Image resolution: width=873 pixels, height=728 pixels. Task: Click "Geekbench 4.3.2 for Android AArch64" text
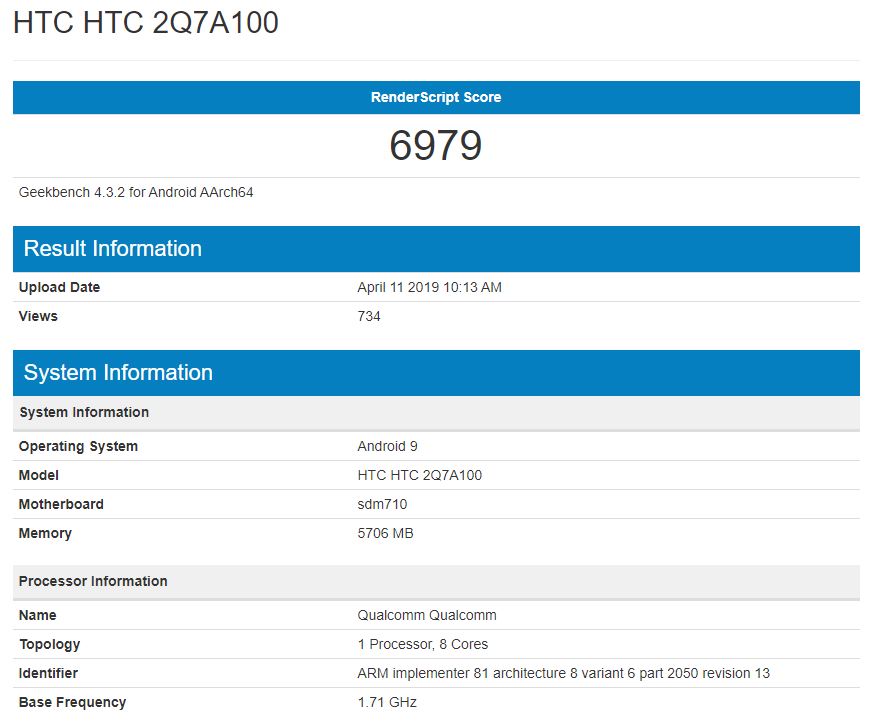tap(136, 193)
